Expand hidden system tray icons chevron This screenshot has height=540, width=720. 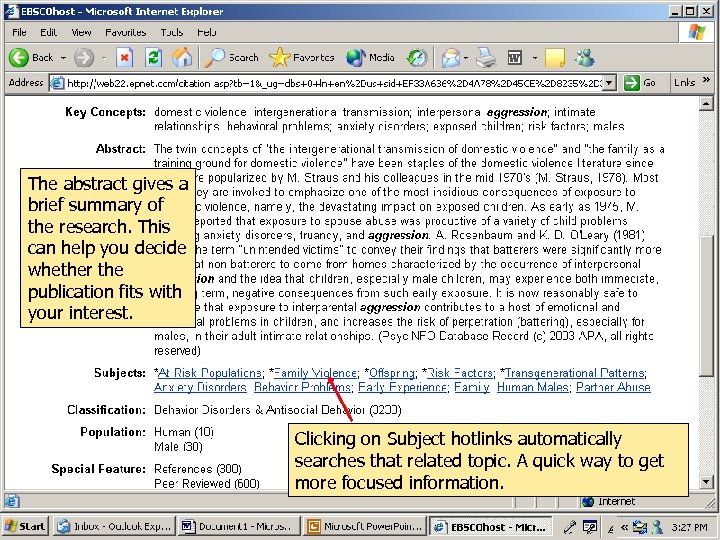tap(624, 527)
